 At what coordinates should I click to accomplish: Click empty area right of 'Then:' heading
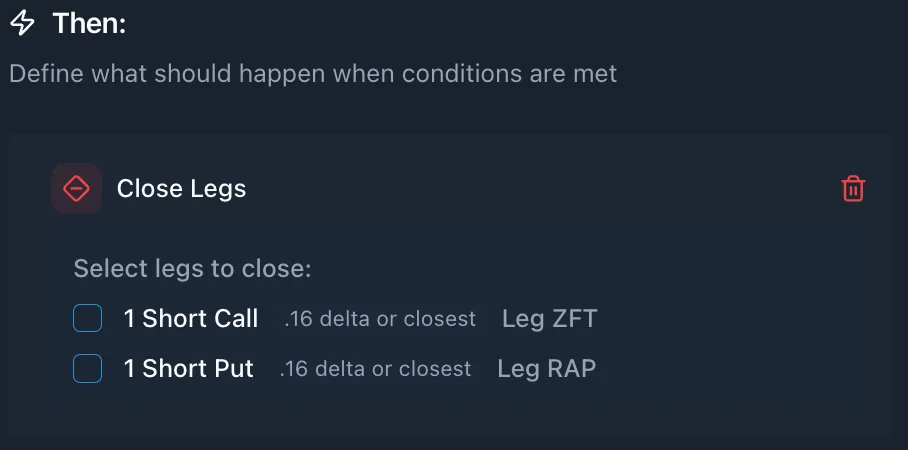pyautogui.click(x=500, y=23)
